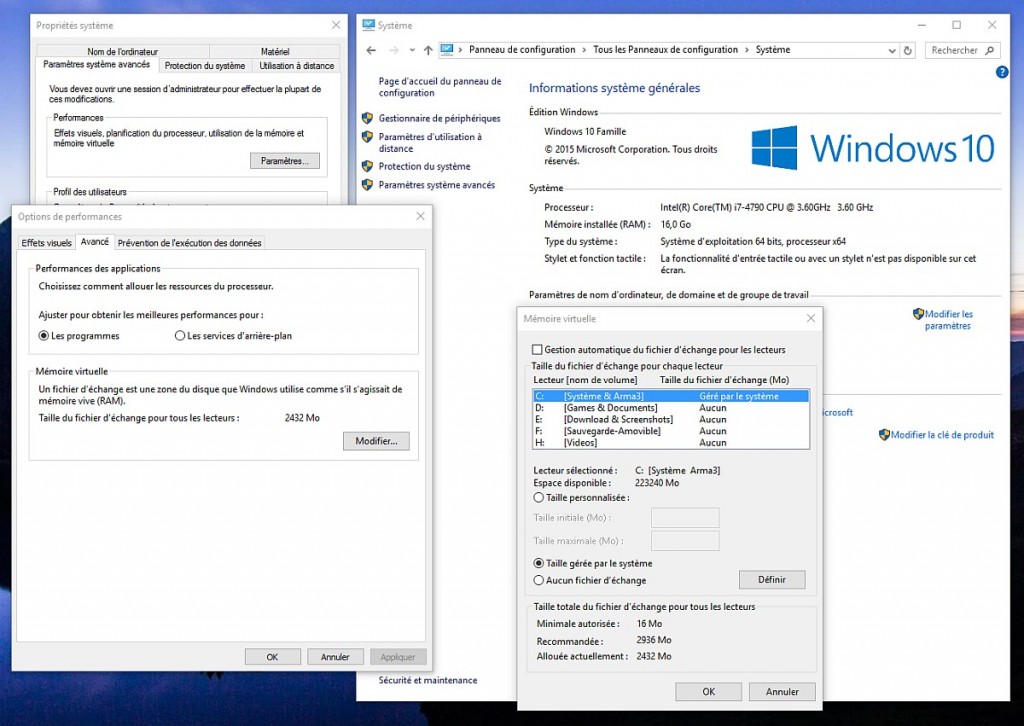The height and width of the screenshot is (726, 1024).
Task: Click Taille initiale (Mo) input field
Action: tap(685, 518)
